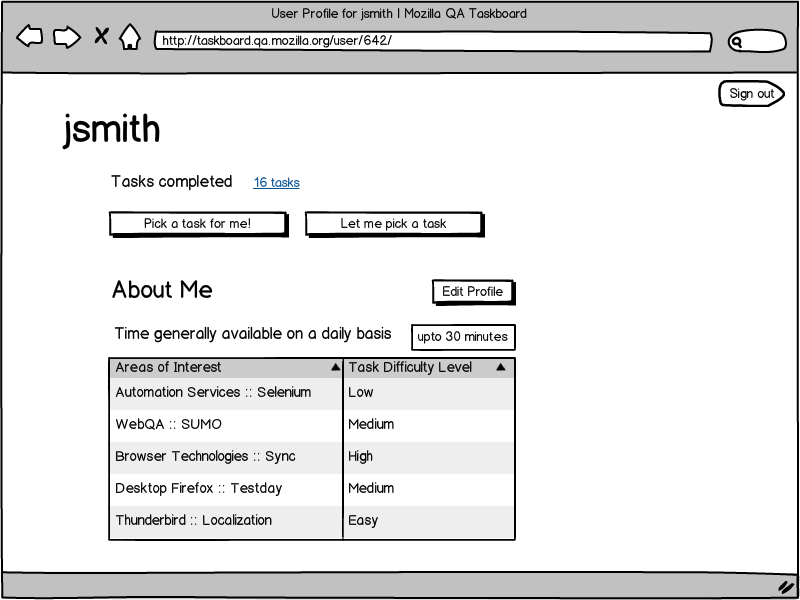The image size is (800, 600).
Task: Click the magnifier search box
Action: click(x=757, y=41)
